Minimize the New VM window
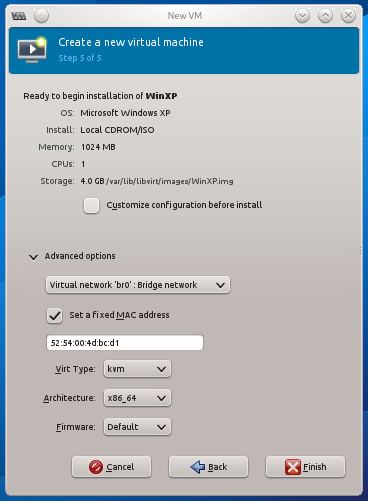 tap(302, 16)
